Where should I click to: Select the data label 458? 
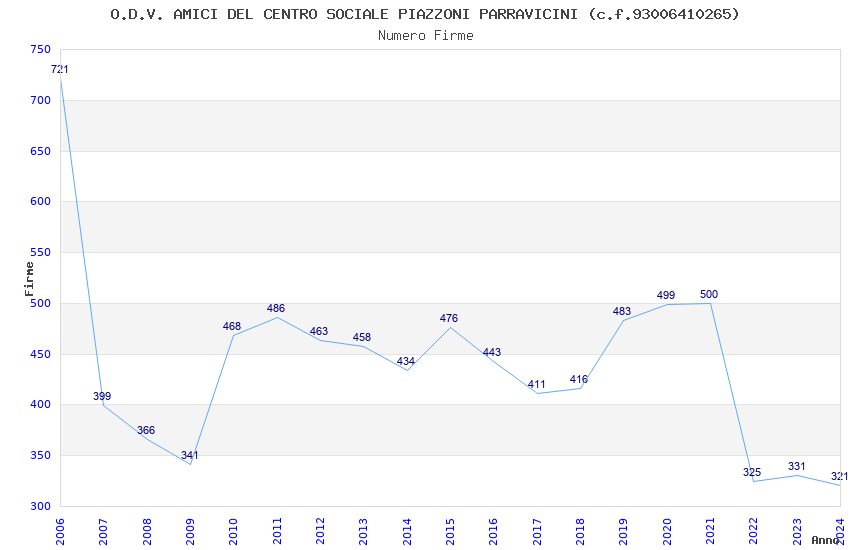[x=362, y=337]
